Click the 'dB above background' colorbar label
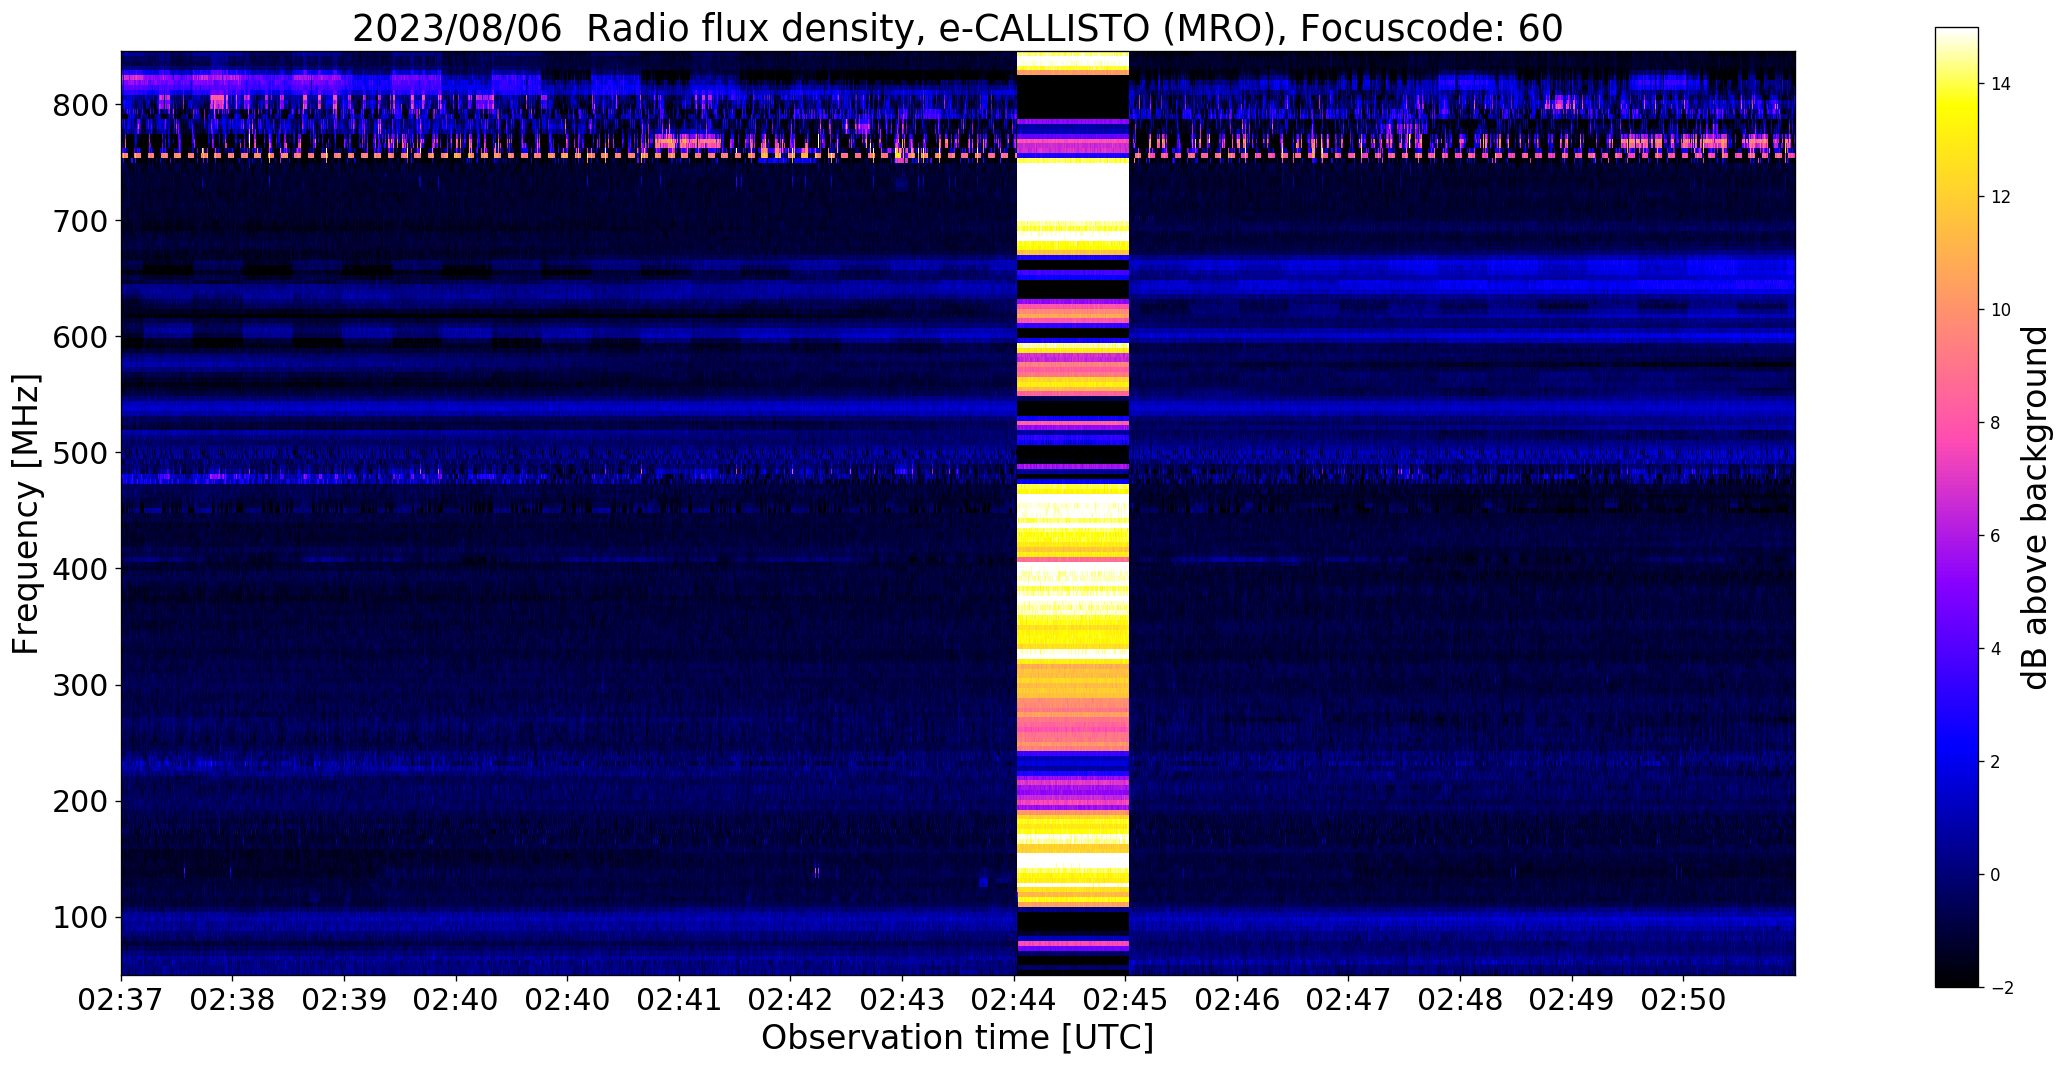 pos(2035,508)
